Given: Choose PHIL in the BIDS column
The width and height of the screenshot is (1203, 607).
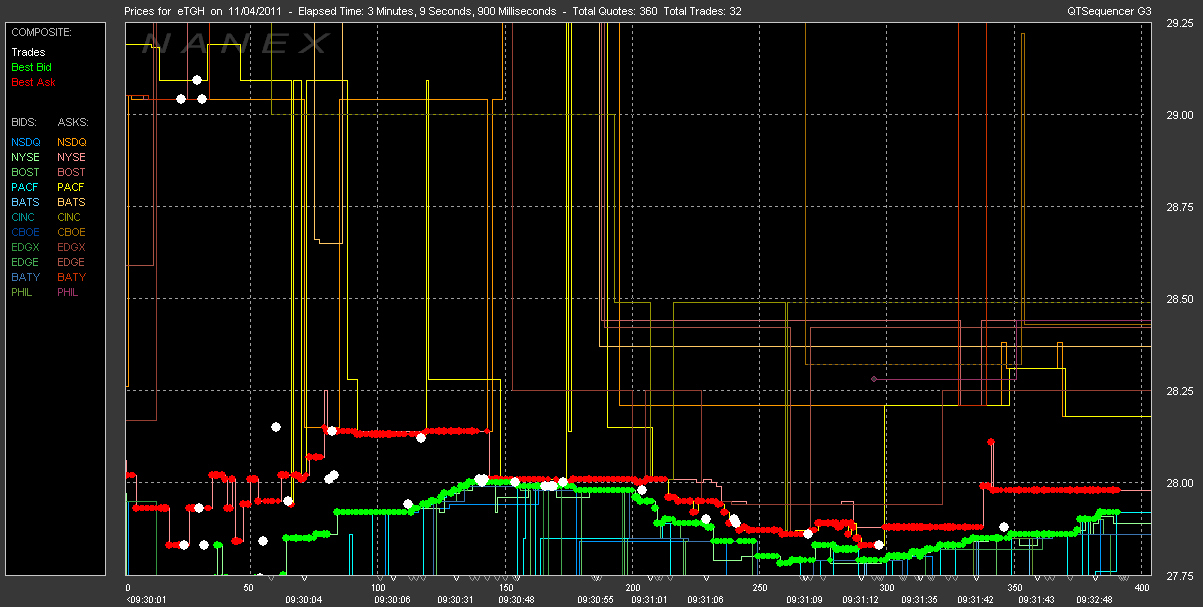Looking at the screenshot, I should click(24, 292).
